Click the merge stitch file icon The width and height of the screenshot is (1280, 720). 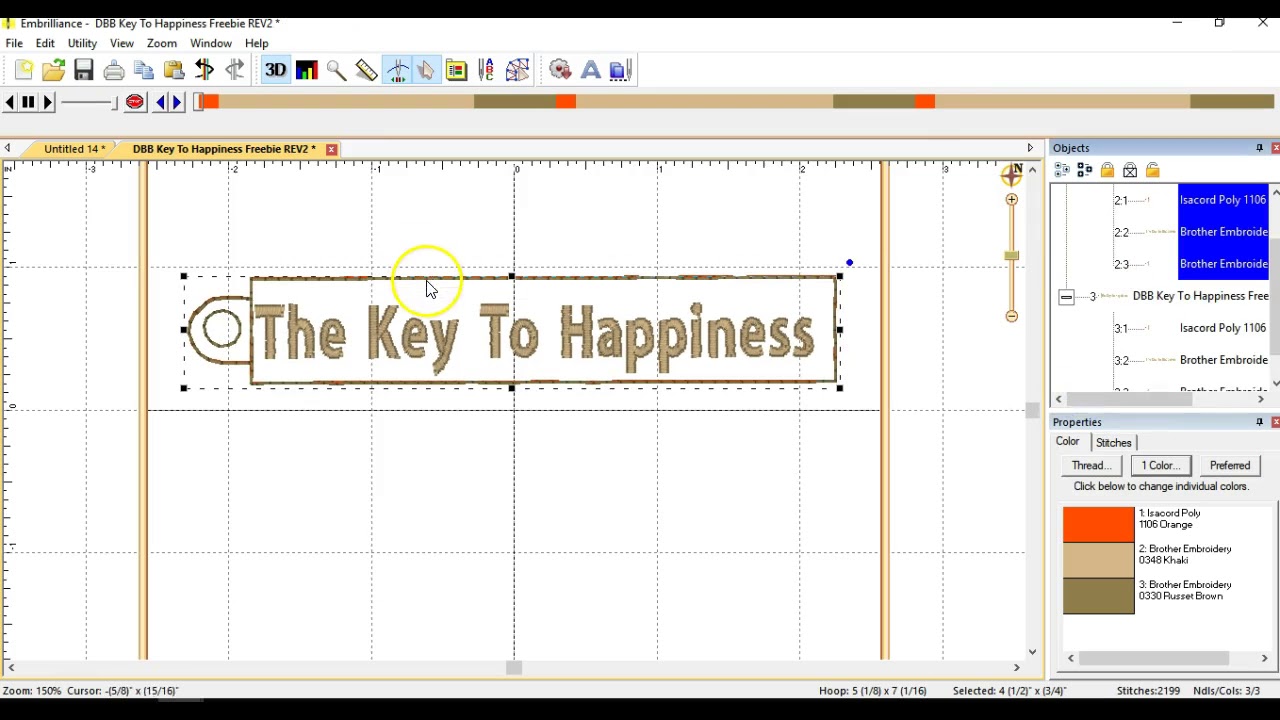620,70
